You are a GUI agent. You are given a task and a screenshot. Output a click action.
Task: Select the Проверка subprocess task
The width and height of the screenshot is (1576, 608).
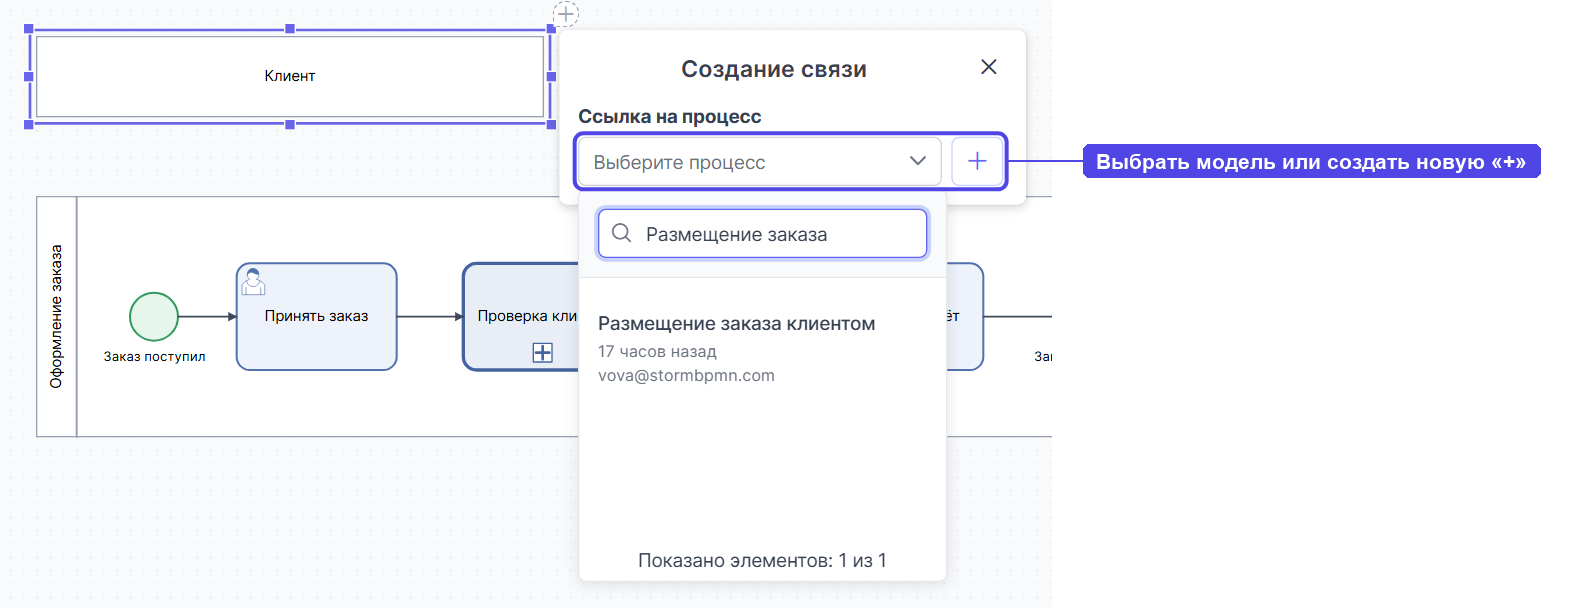[x=520, y=316]
